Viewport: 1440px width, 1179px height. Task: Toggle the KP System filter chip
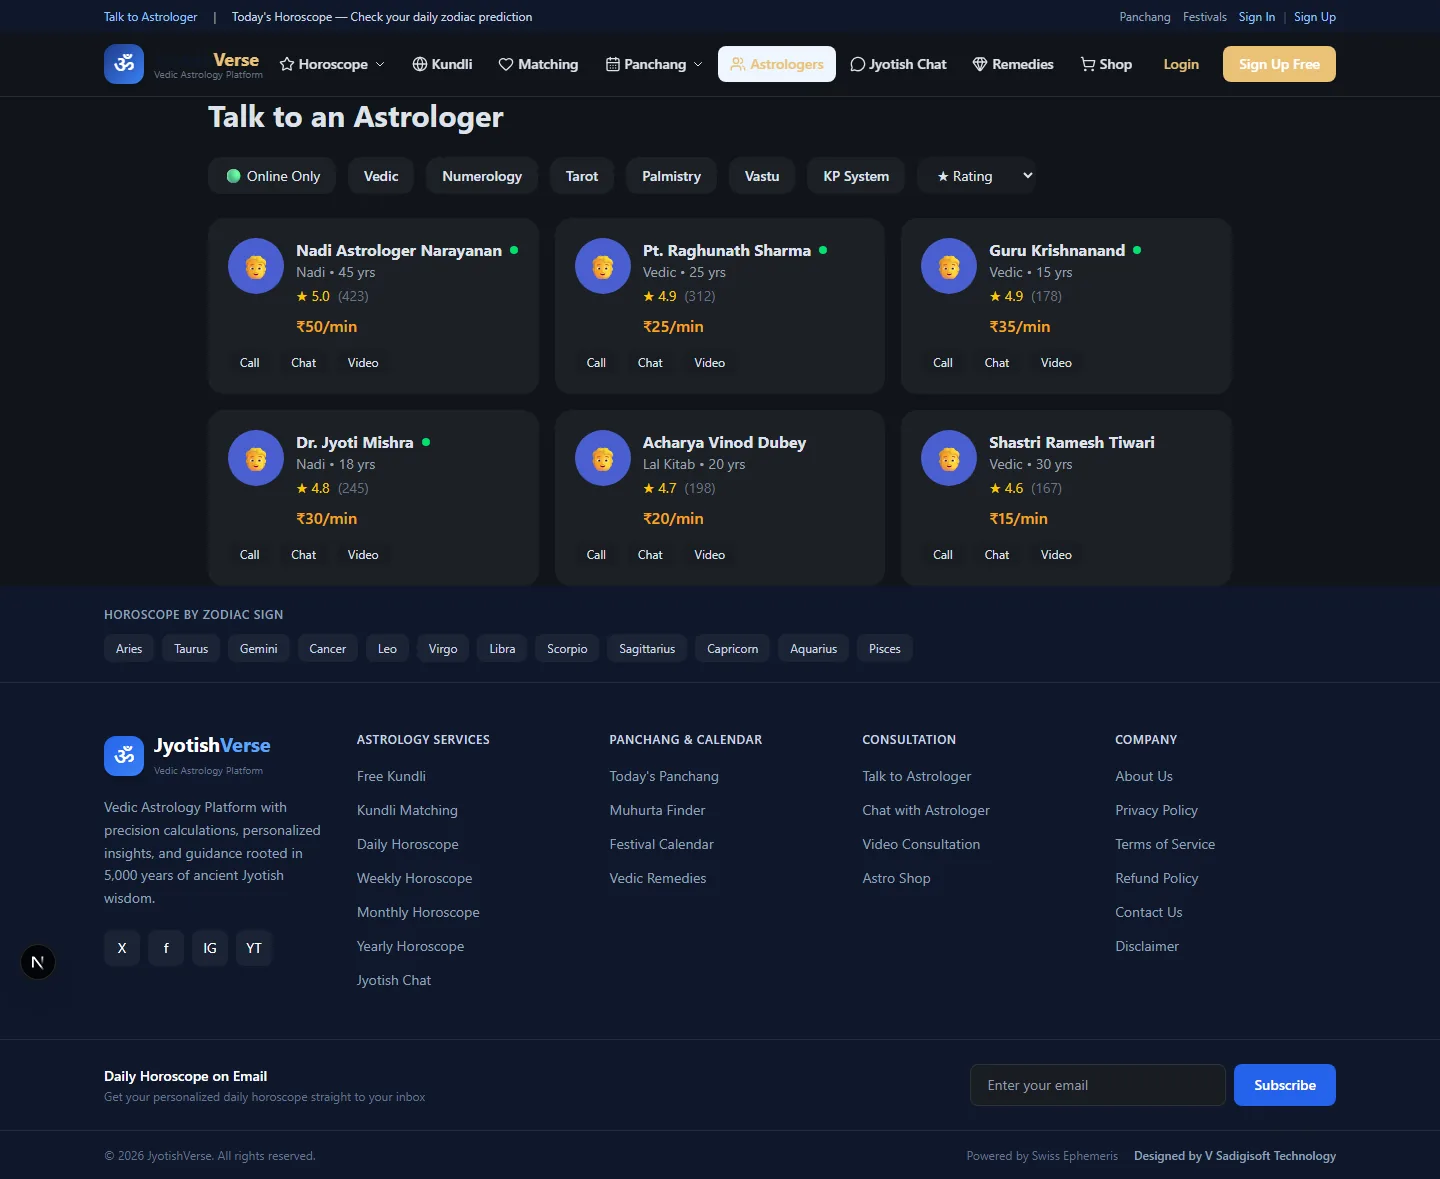856,176
